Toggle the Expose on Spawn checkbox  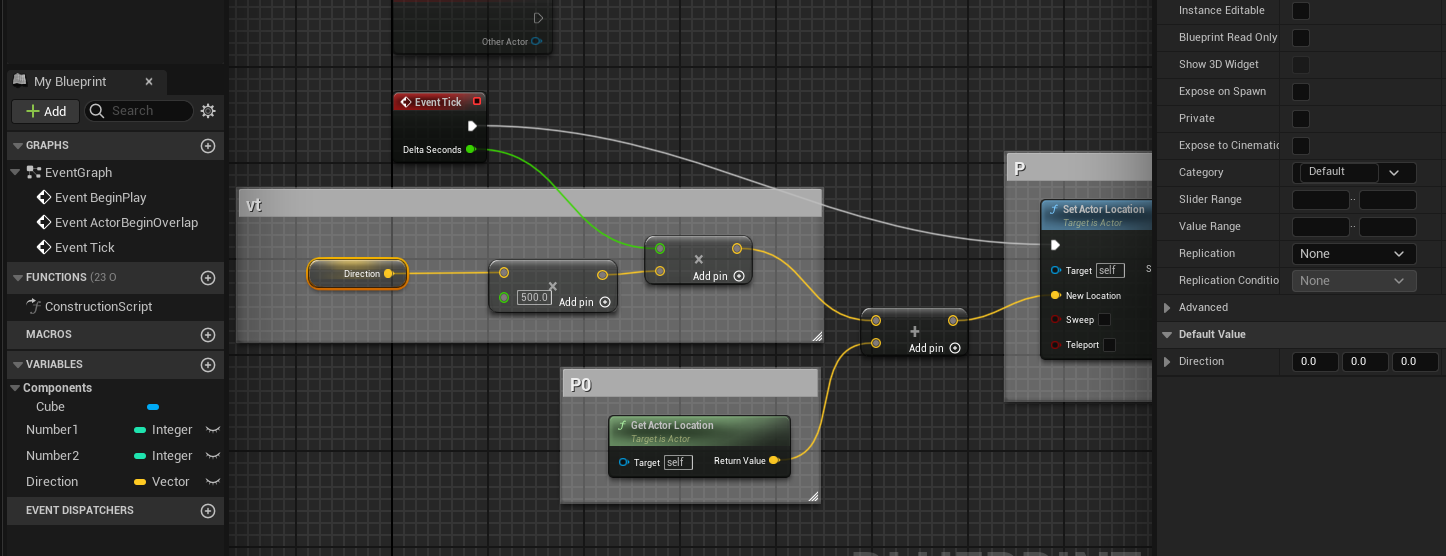point(1301,92)
